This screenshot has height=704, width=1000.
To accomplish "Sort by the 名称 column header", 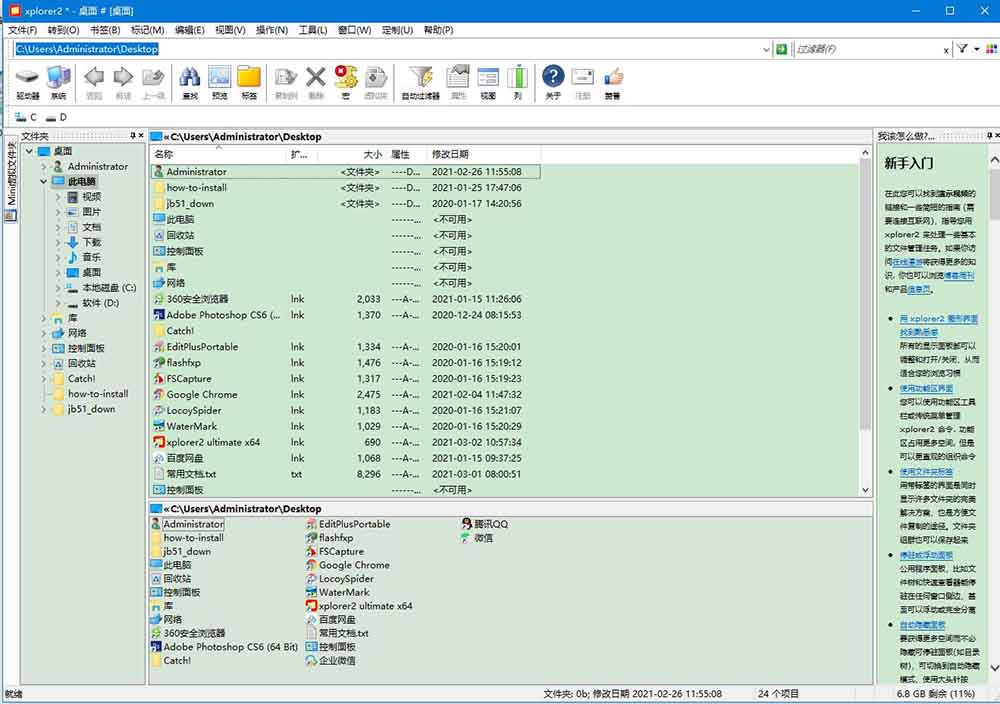I will tap(219, 154).
